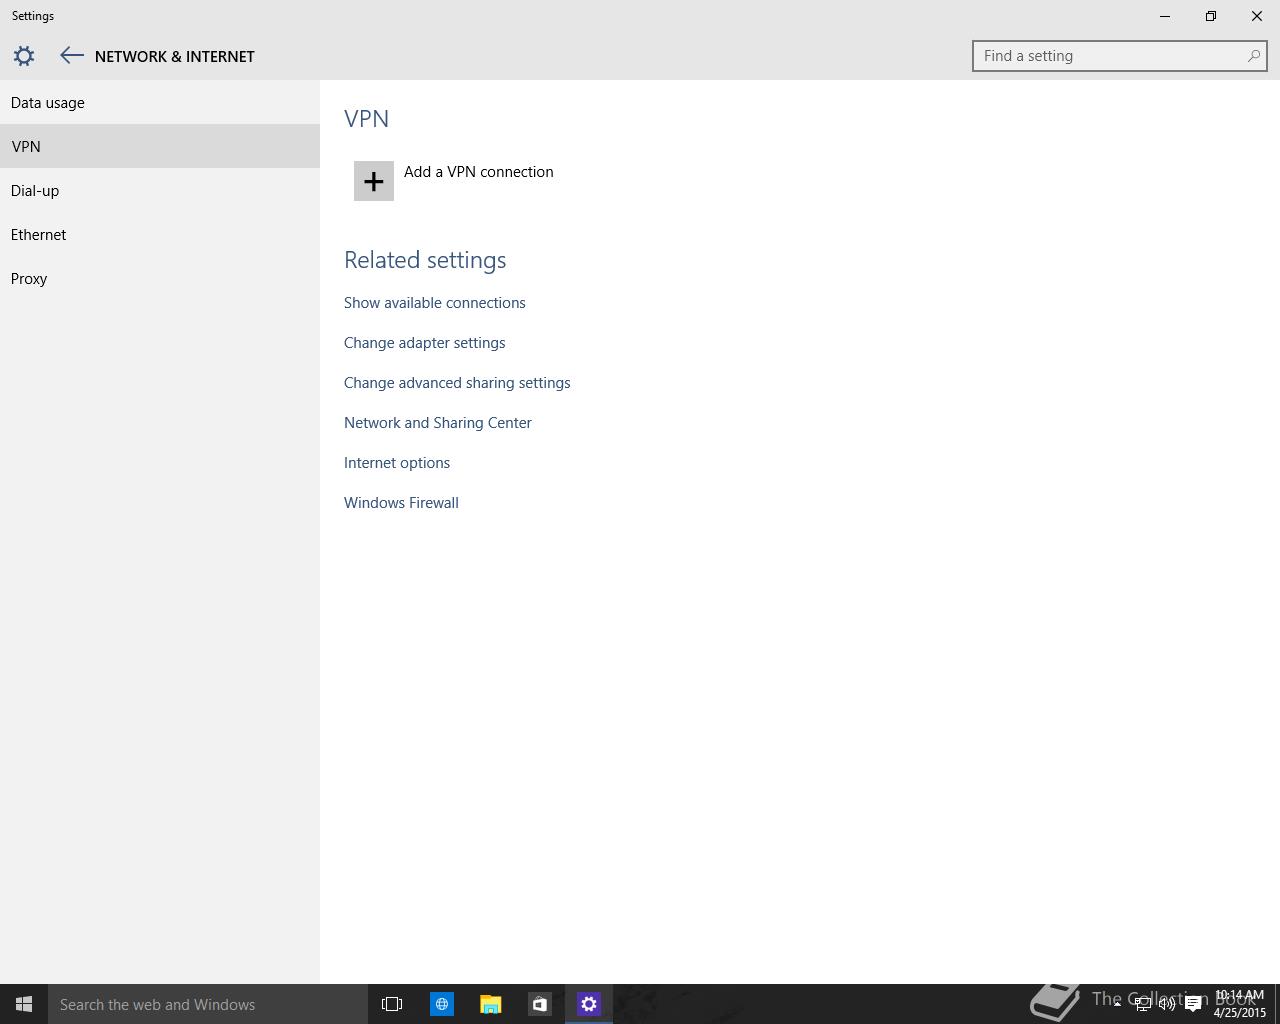Screen dimensions: 1280x1024
Task: Focus the Find a setting search box
Action: click(1120, 56)
